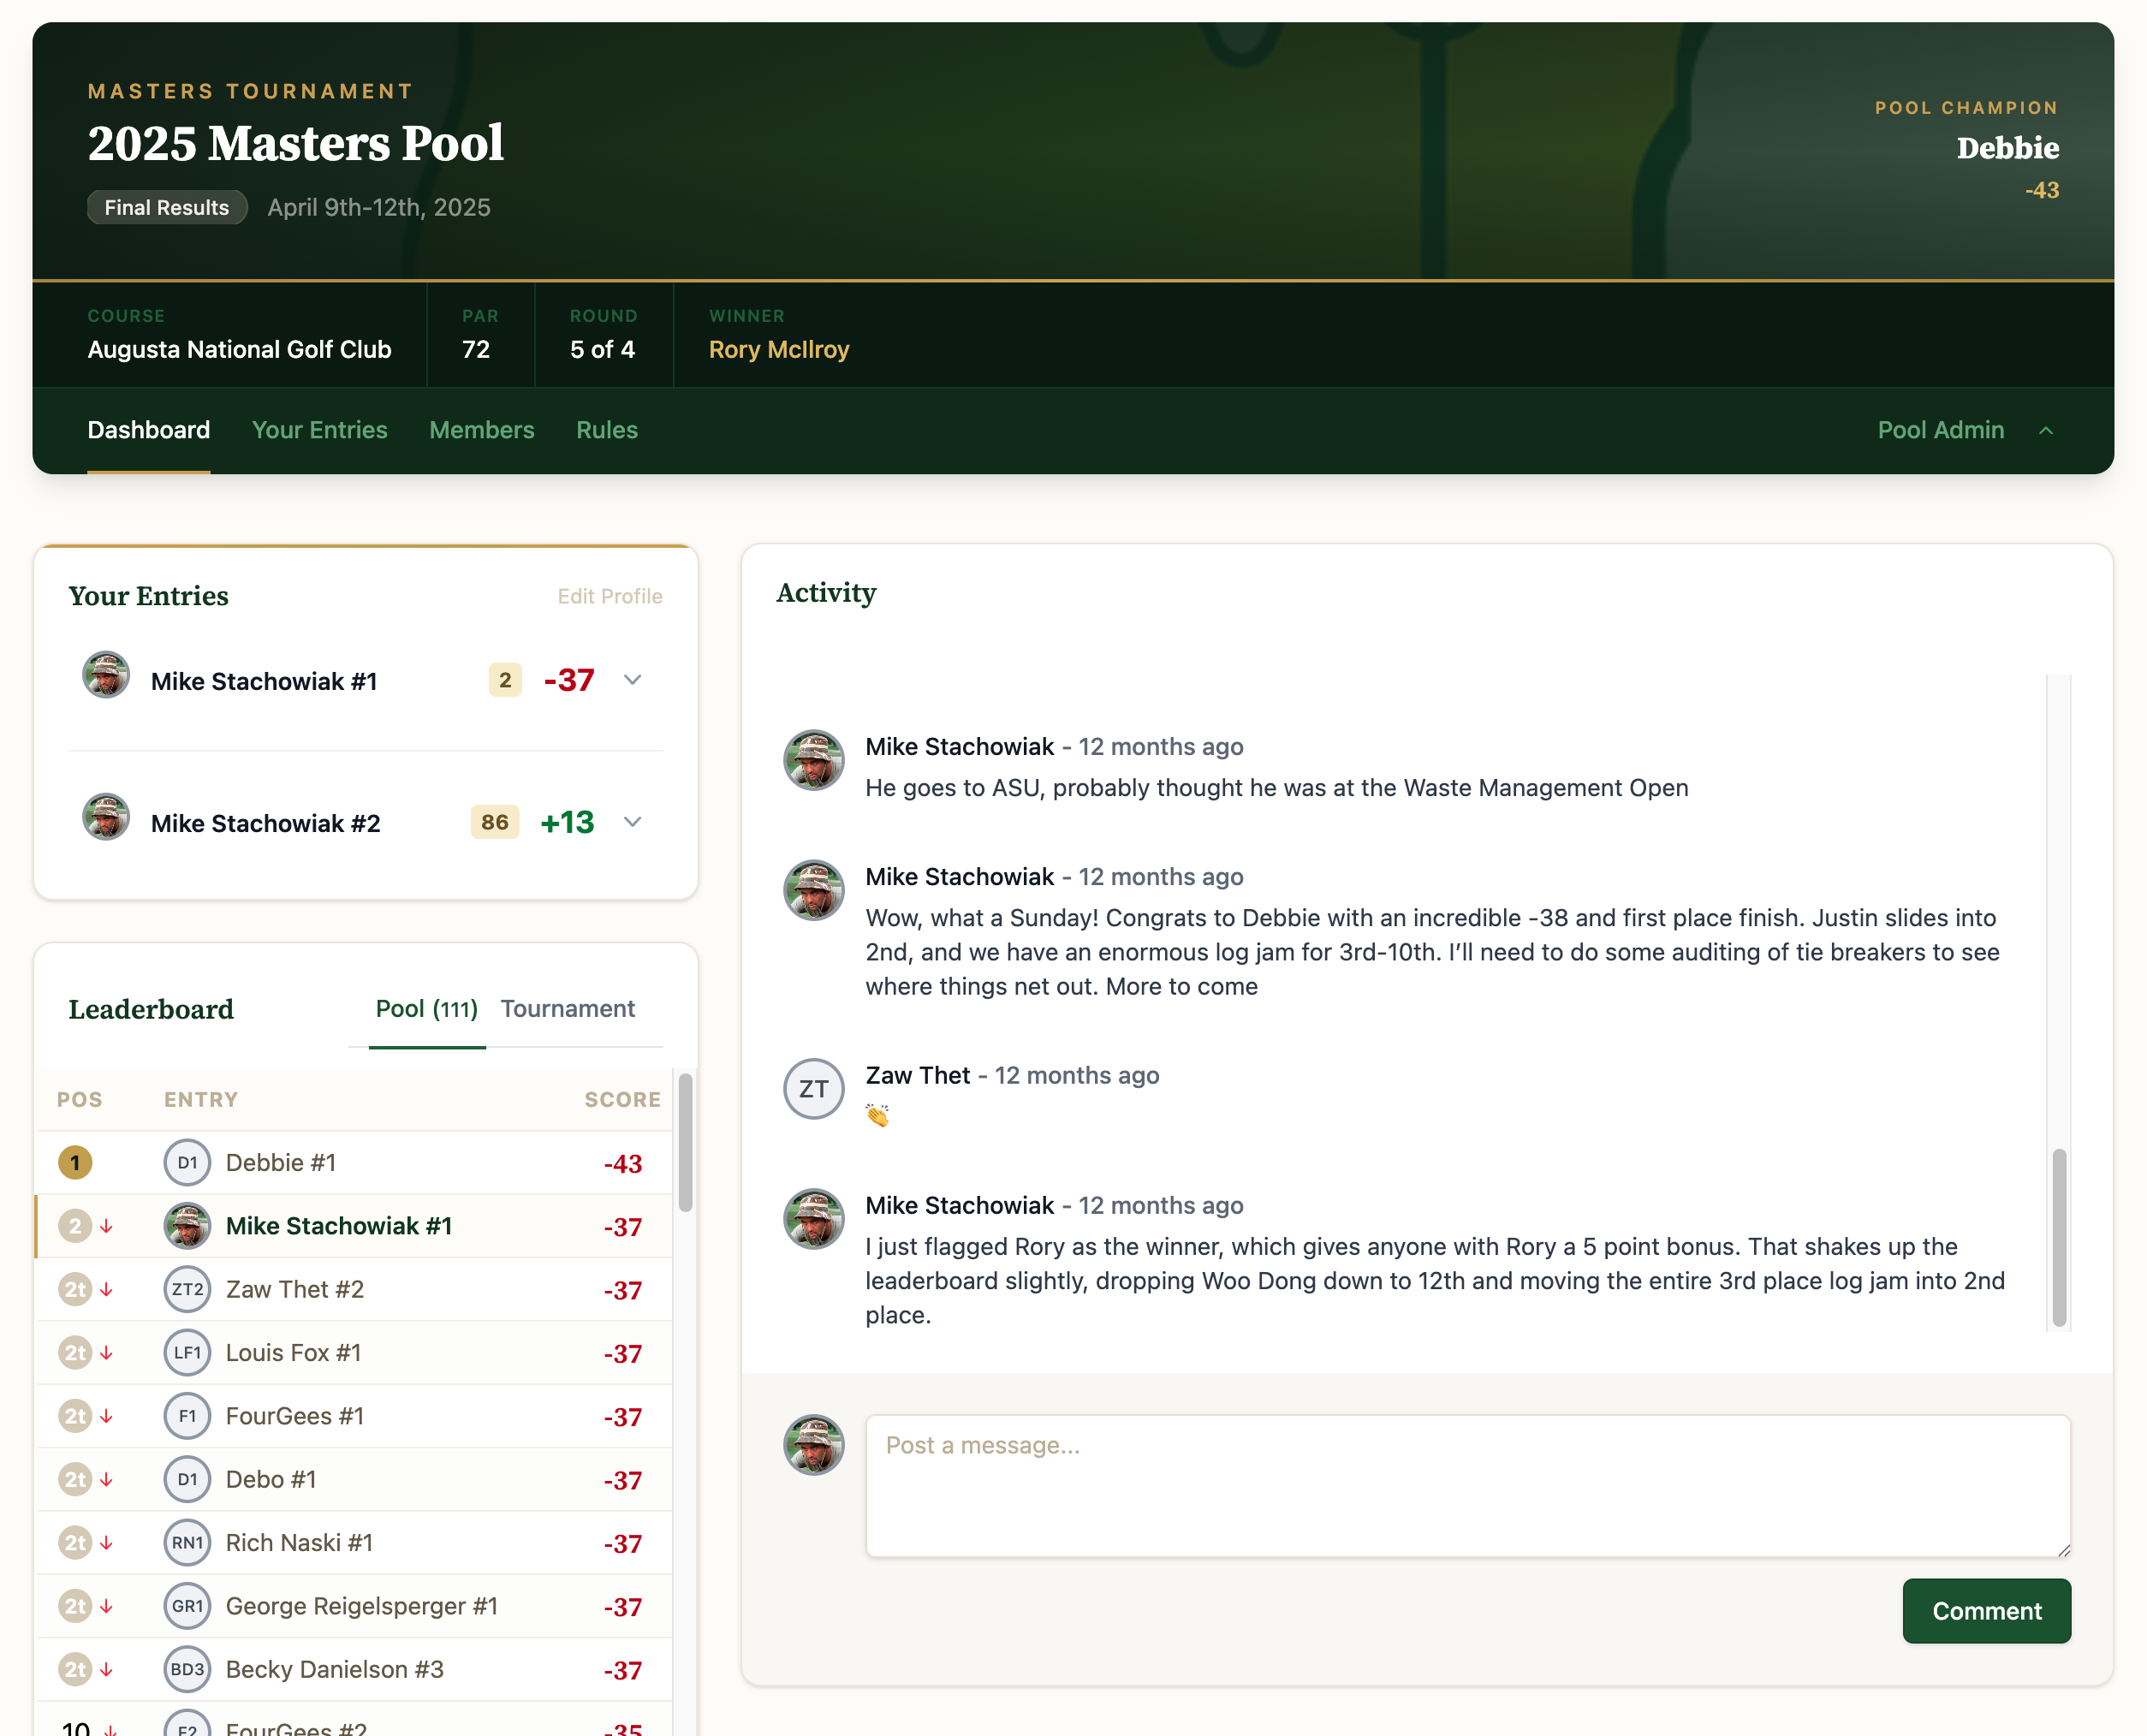Click the Edit Profile link
The width and height of the screenshot is (2147, 1736).
tap(609, 596)
